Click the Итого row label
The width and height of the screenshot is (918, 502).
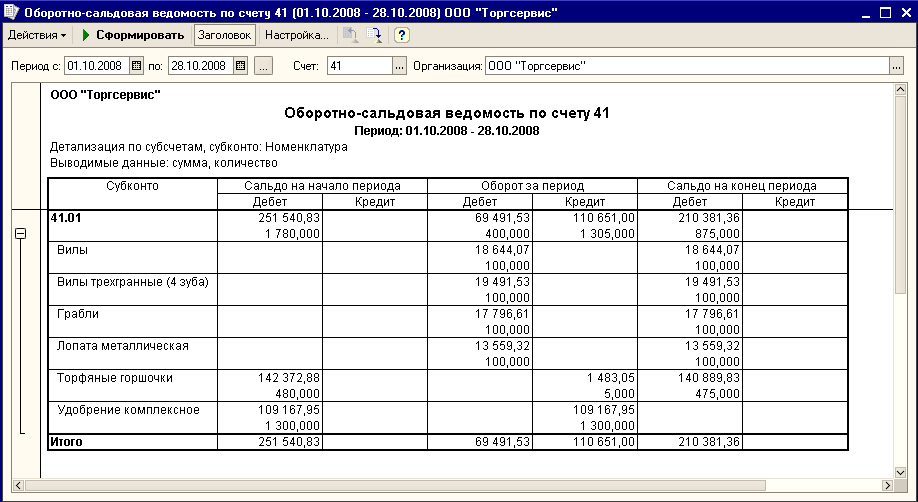click(66, 442)
